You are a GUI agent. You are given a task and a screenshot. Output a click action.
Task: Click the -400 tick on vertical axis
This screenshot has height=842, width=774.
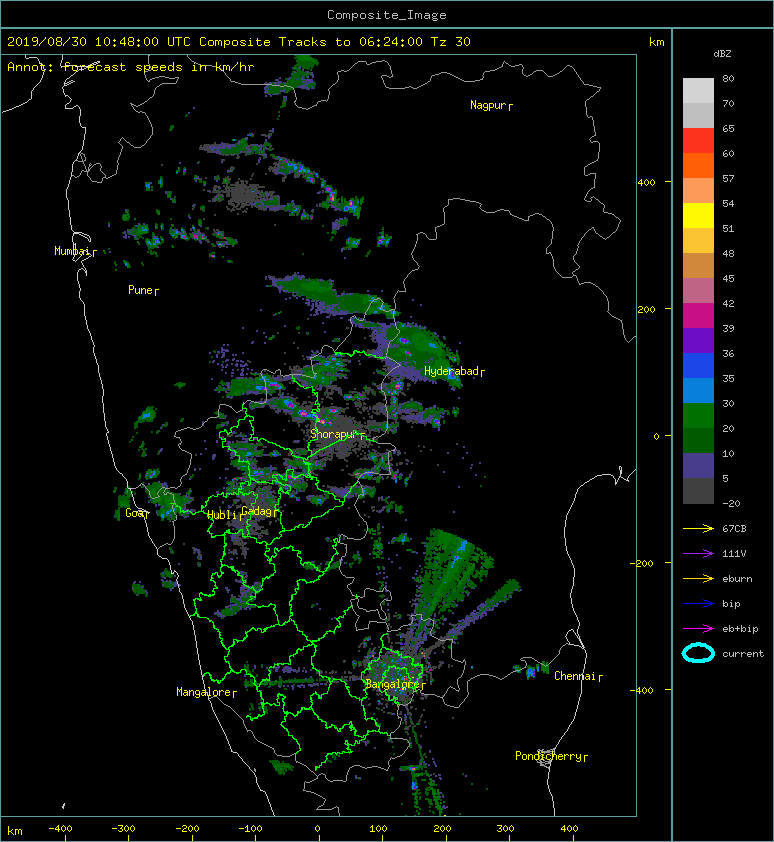click(641, 690)
